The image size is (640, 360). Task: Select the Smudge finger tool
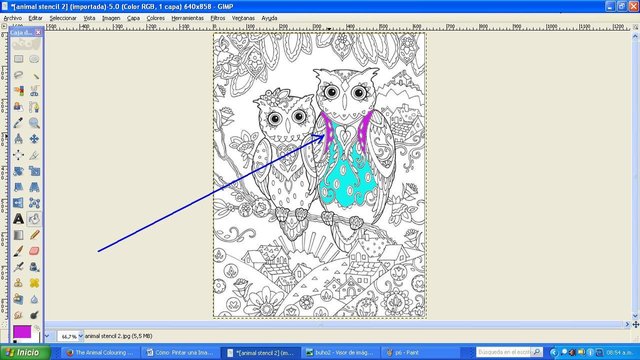18,315
